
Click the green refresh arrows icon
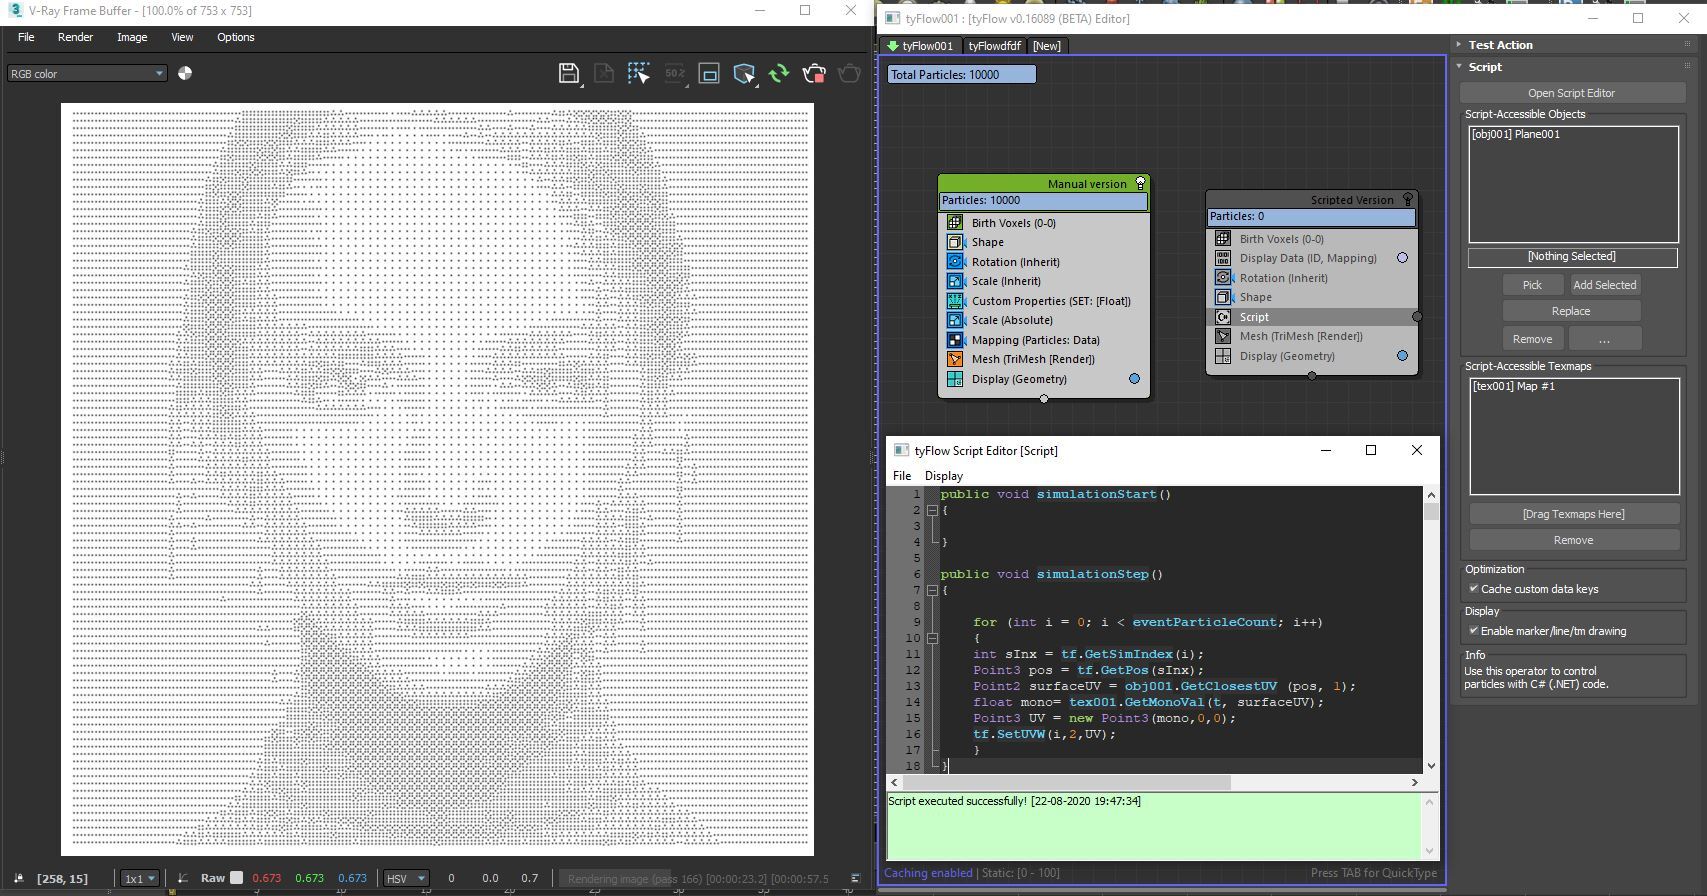coord(779,73)
